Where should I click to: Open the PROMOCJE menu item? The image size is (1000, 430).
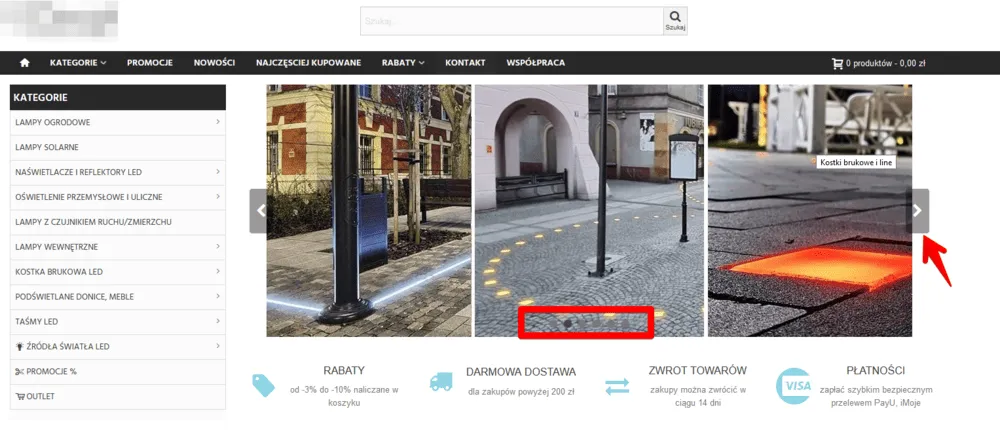click(150, 63)
